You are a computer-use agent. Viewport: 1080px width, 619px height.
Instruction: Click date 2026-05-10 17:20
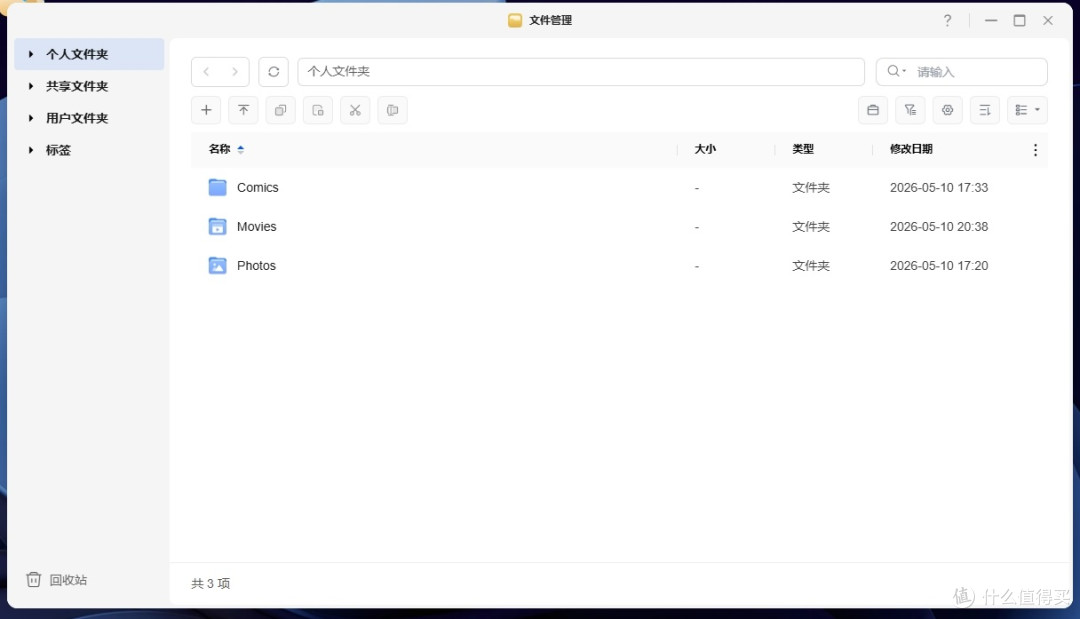pos(939,266)
